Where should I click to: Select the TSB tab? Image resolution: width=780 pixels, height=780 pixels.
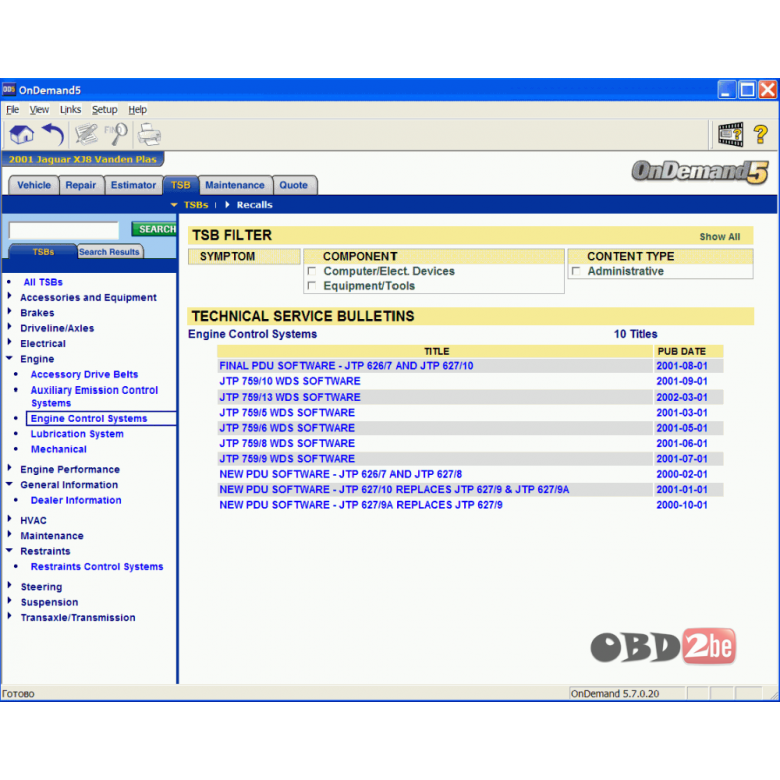tap(181, 185)
